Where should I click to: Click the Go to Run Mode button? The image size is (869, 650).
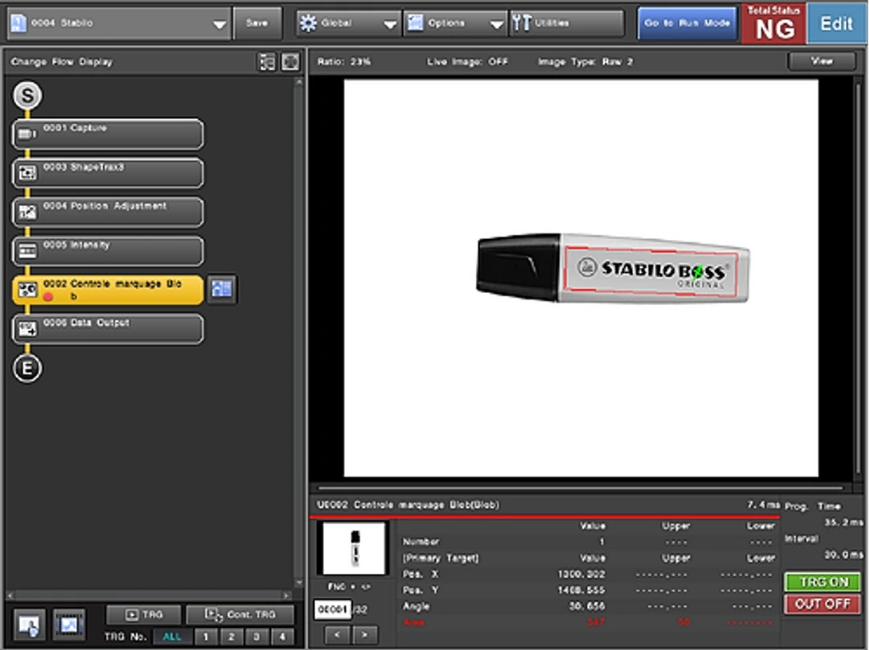[685, 23]
